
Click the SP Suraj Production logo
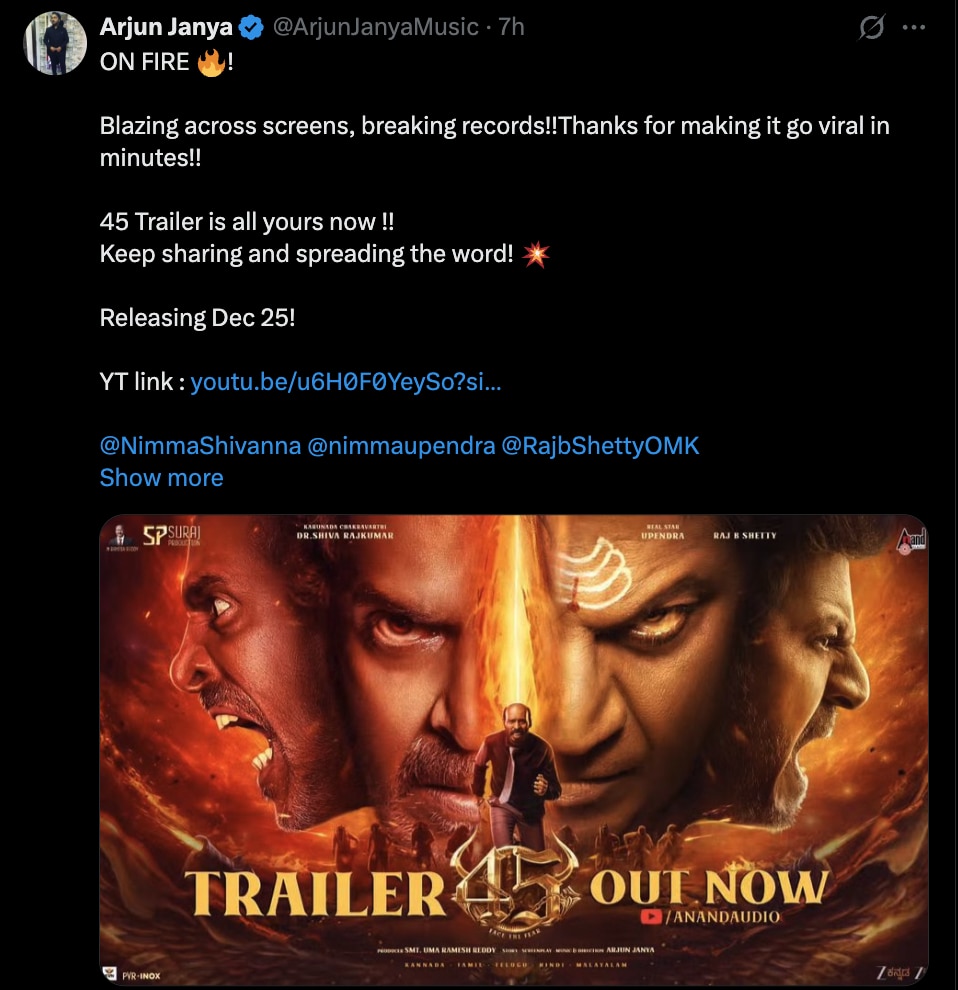click(170, 536)
